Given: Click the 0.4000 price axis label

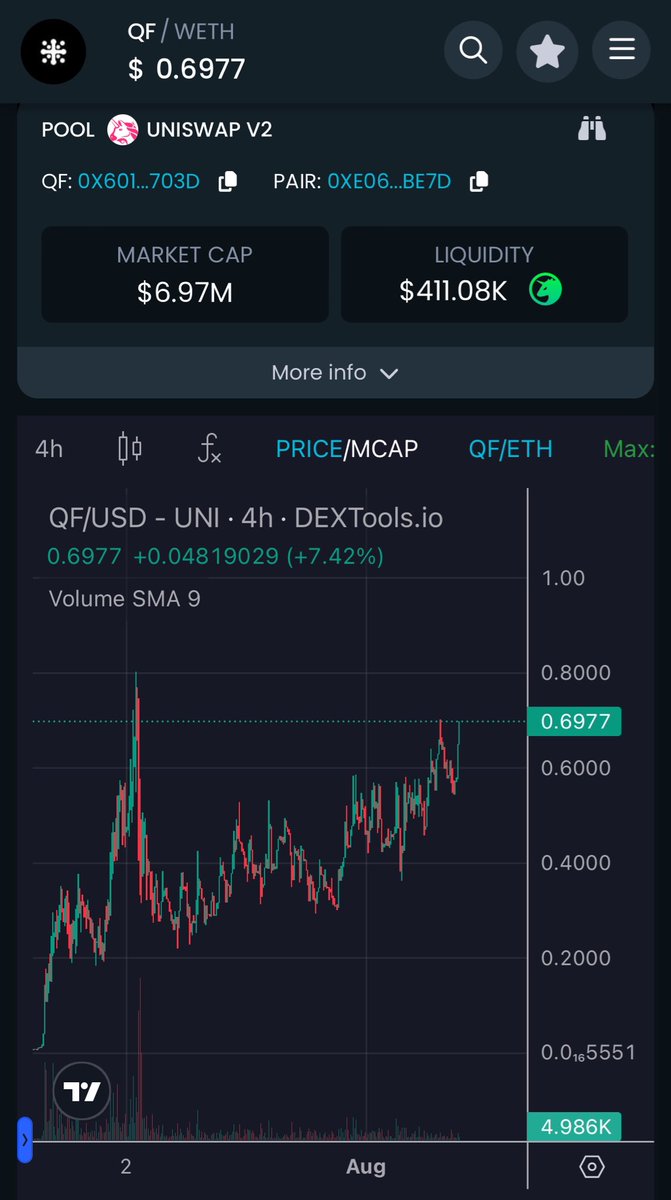Looking at the screenshot, I should (576, 863).
